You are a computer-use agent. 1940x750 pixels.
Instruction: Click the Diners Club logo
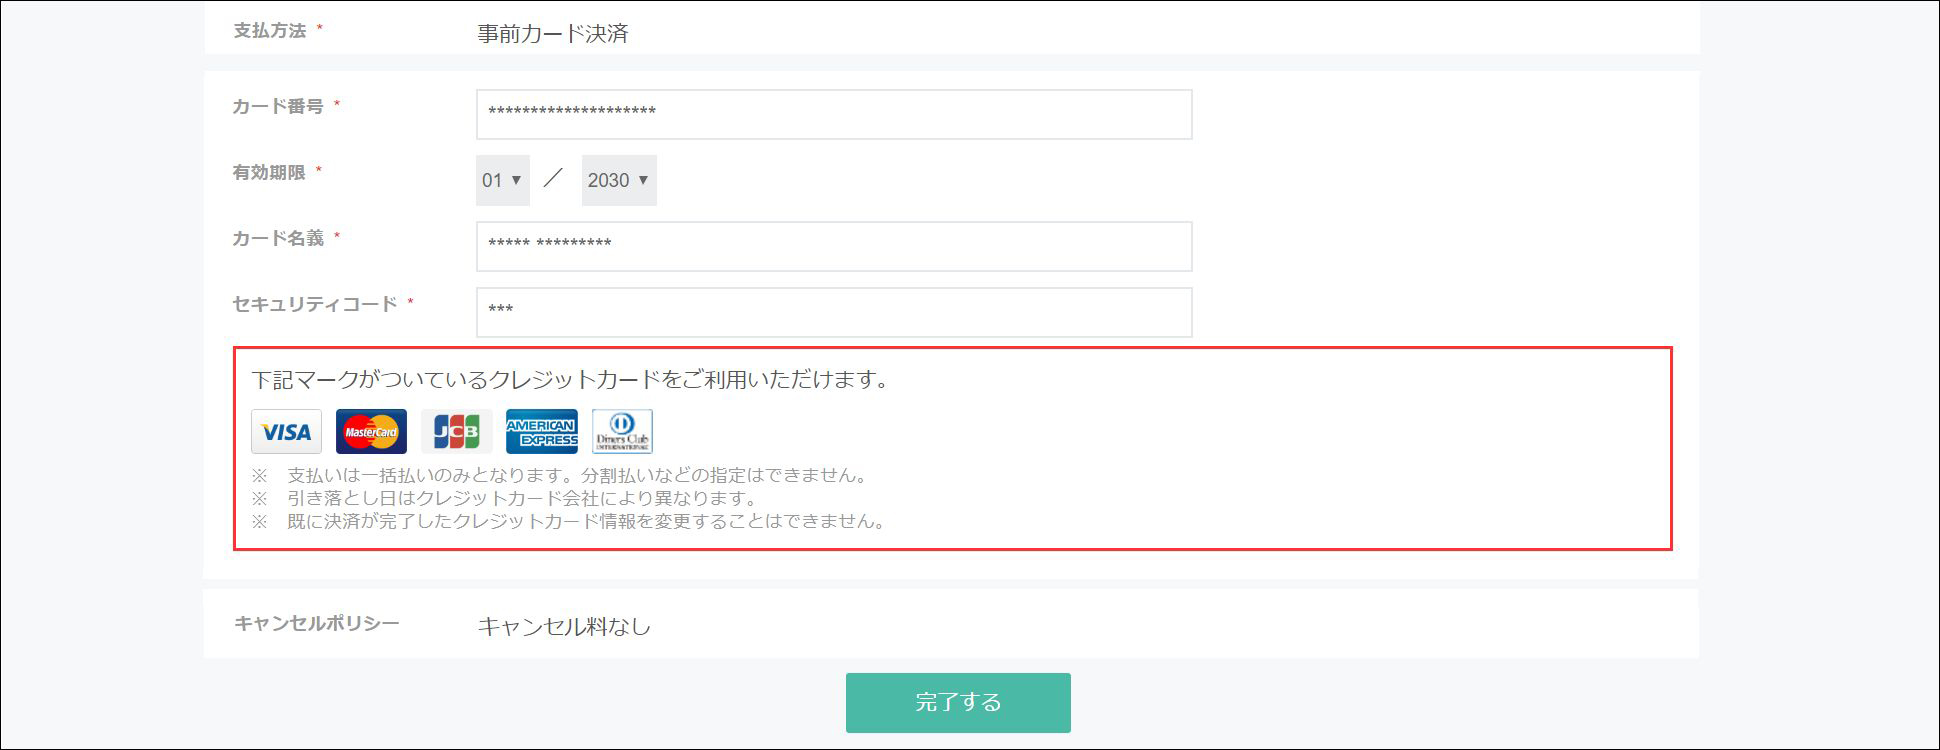pos(622,431)
